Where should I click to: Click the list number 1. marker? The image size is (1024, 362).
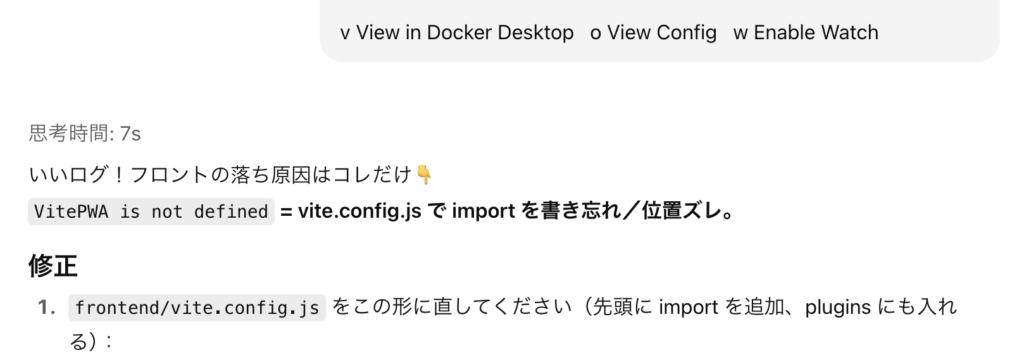(x=47, y=308)
